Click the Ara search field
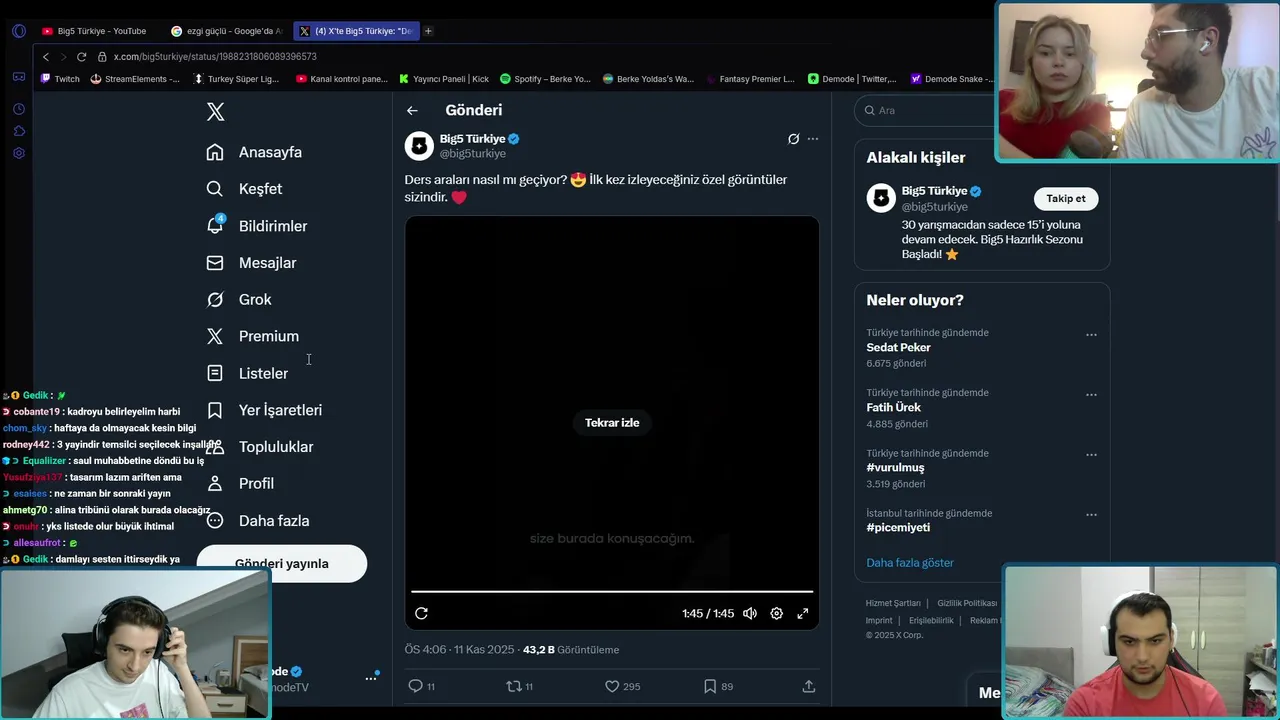Screen dimensions: 1280x720 930,111
